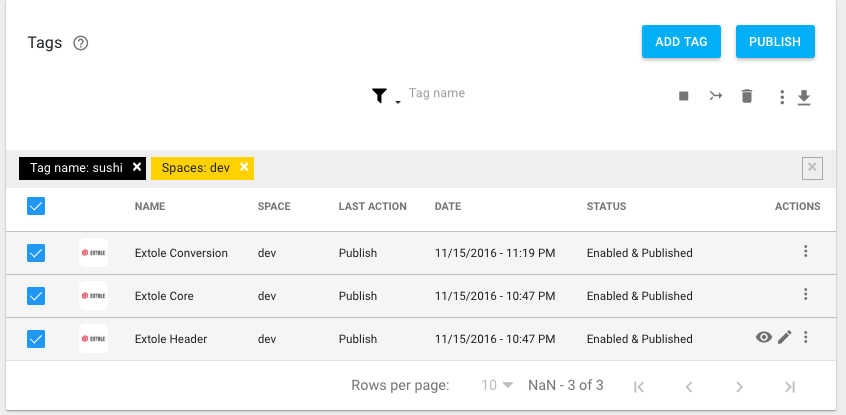Screen dimensions: 846x415
Task: Click the 'Extole Header' tag name
Action: pos(171,339)
